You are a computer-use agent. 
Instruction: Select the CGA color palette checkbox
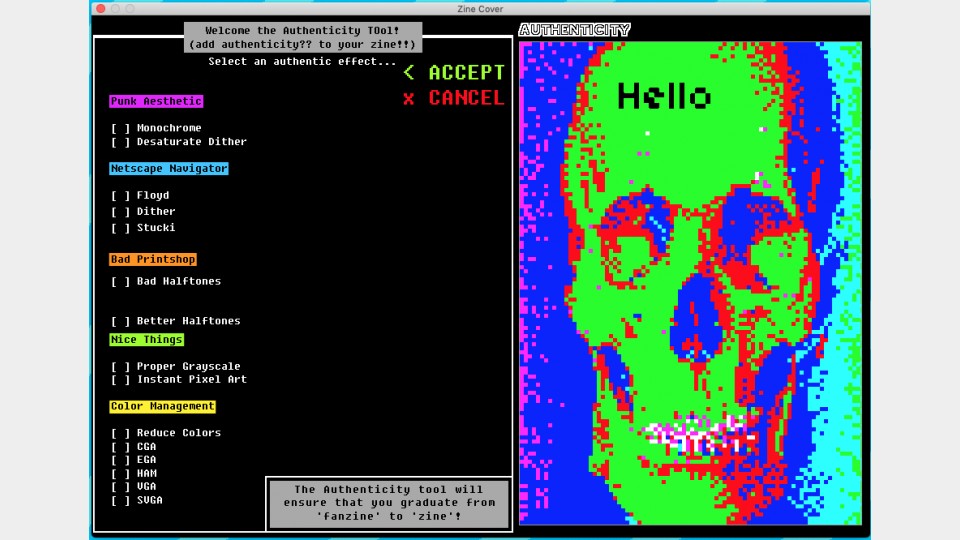click(121, 447)
